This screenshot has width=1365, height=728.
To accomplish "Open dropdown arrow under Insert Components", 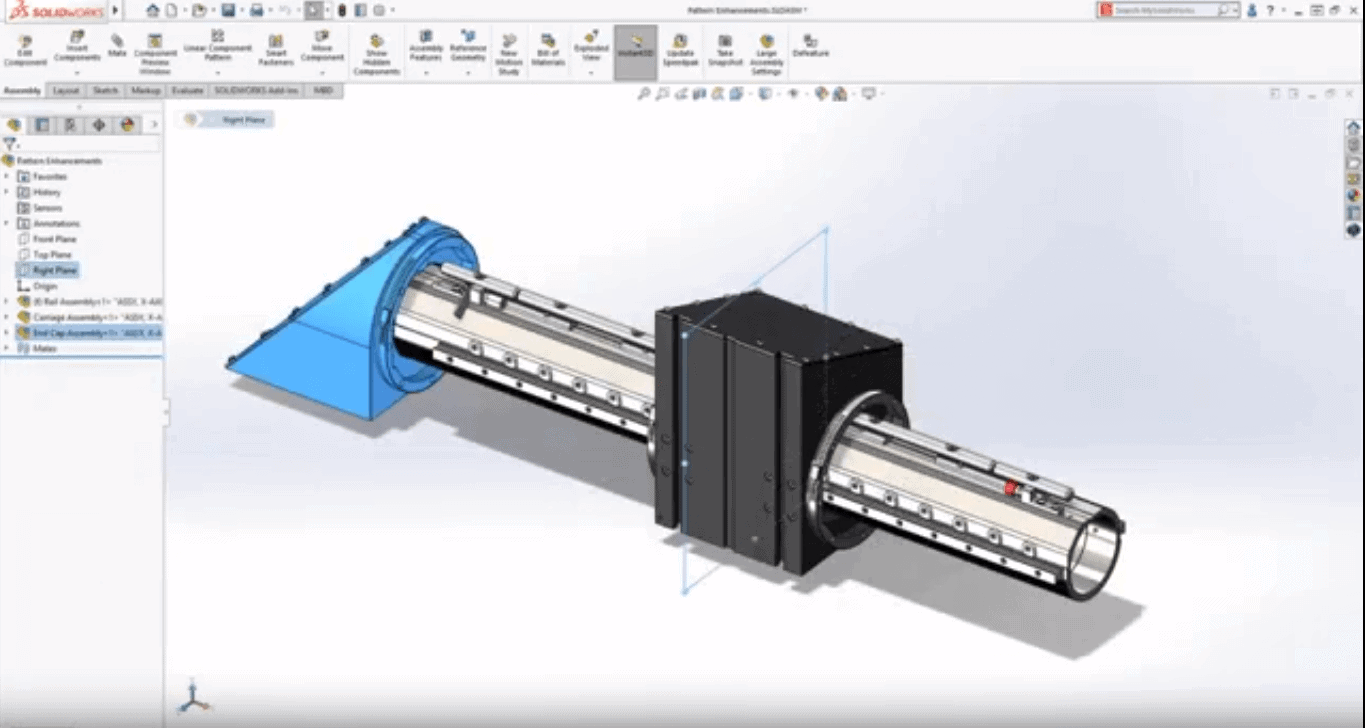I will [x=77, y=72].
